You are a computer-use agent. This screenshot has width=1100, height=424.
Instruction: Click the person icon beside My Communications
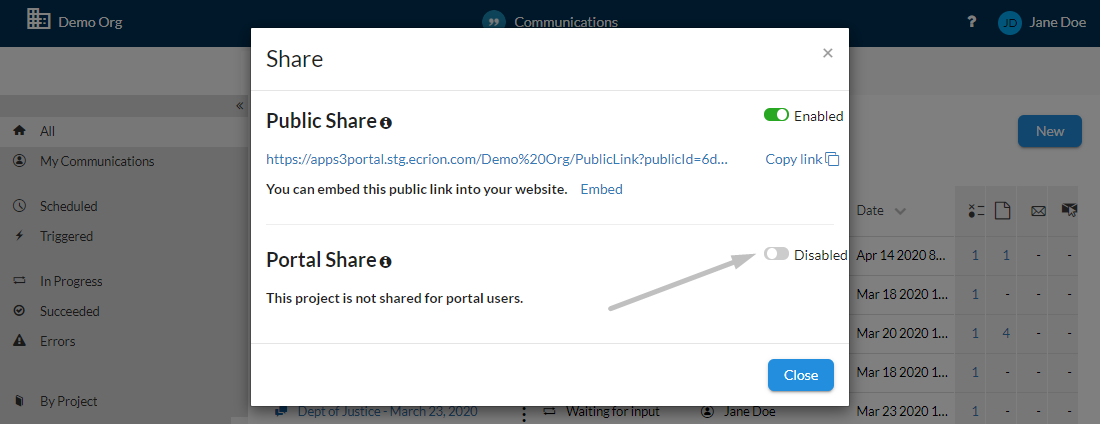(20, 161)
